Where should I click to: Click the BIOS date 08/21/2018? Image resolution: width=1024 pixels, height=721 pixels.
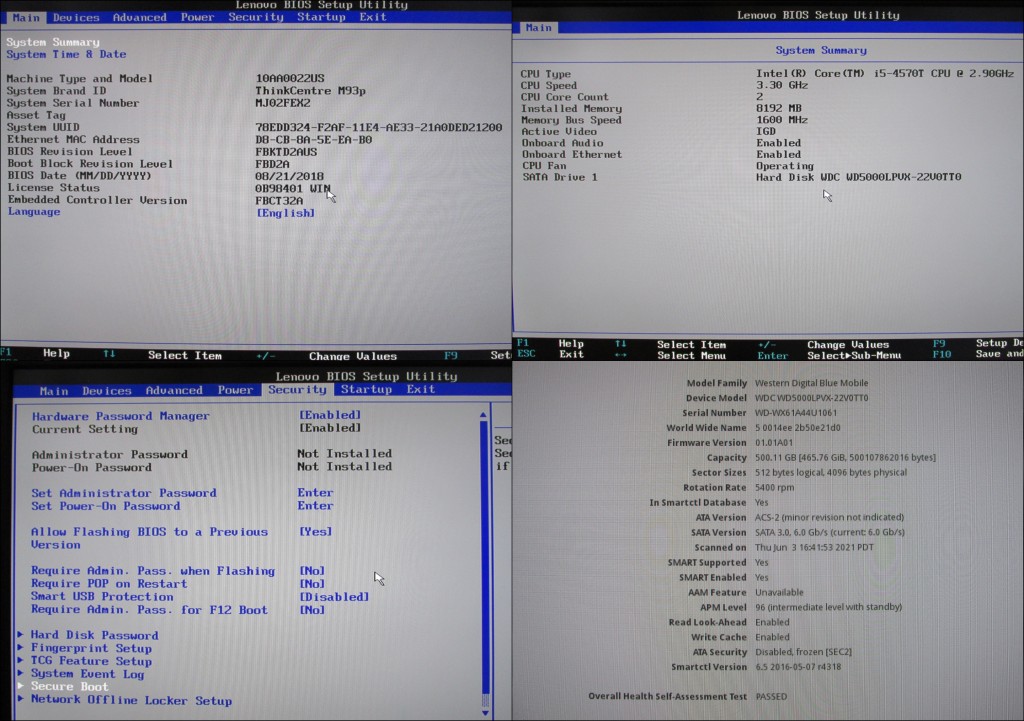pyautogui.click(x=289, y=176)
